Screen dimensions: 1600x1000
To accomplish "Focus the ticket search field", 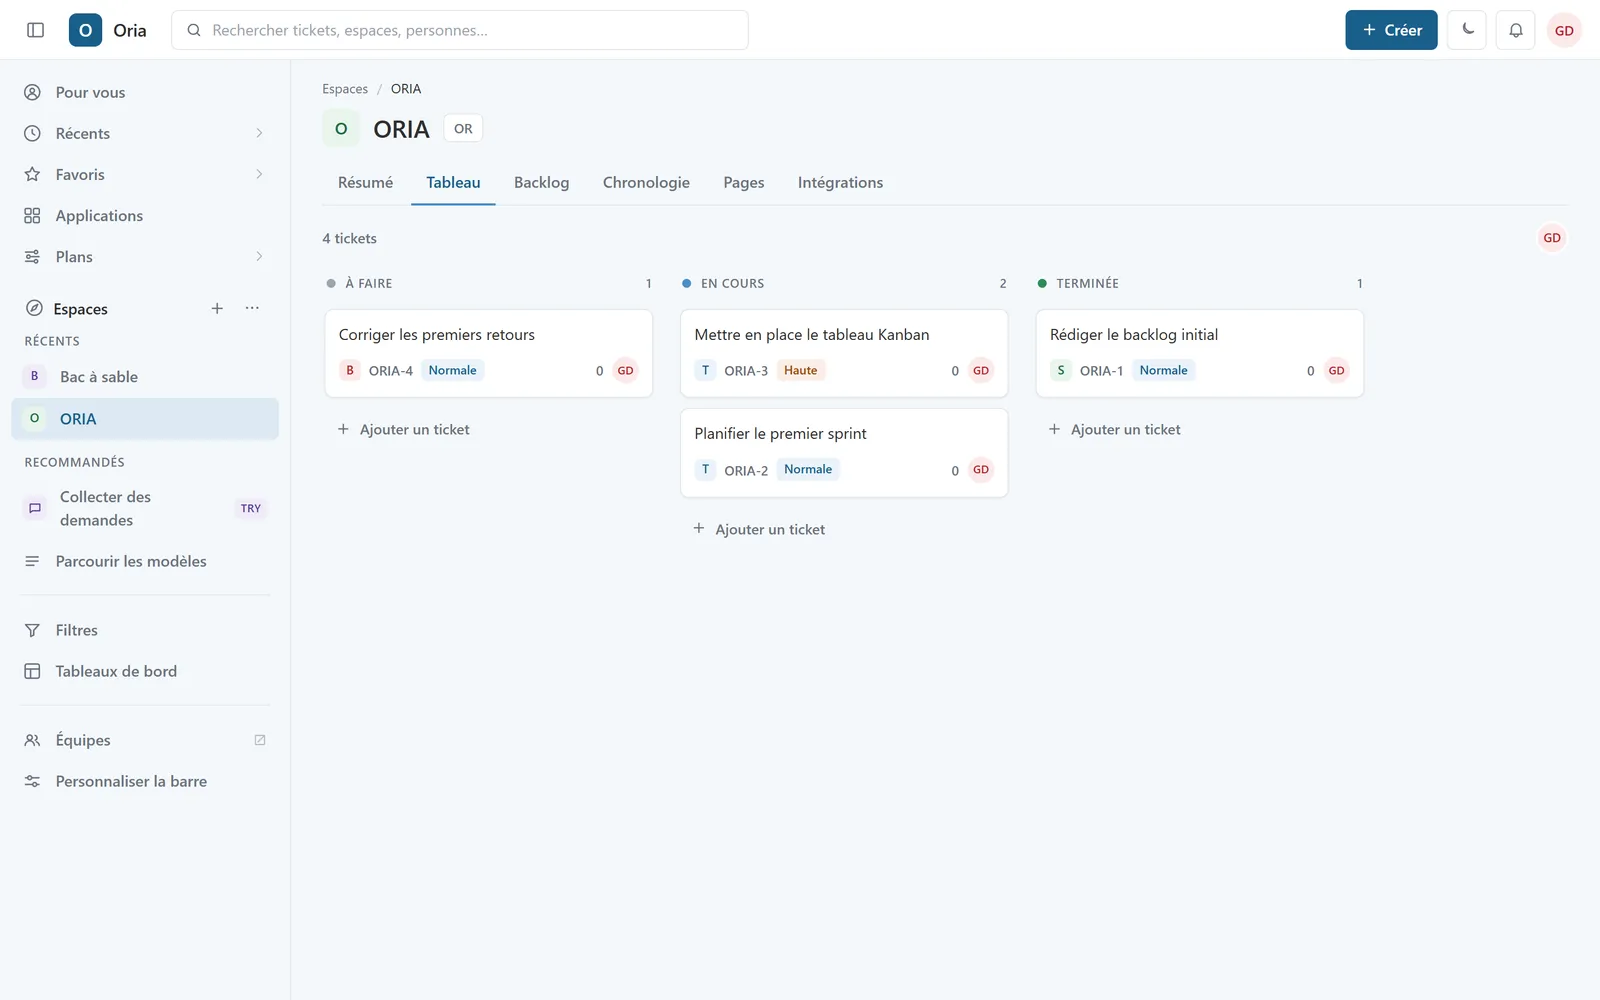I will click(x=460, y=30).
